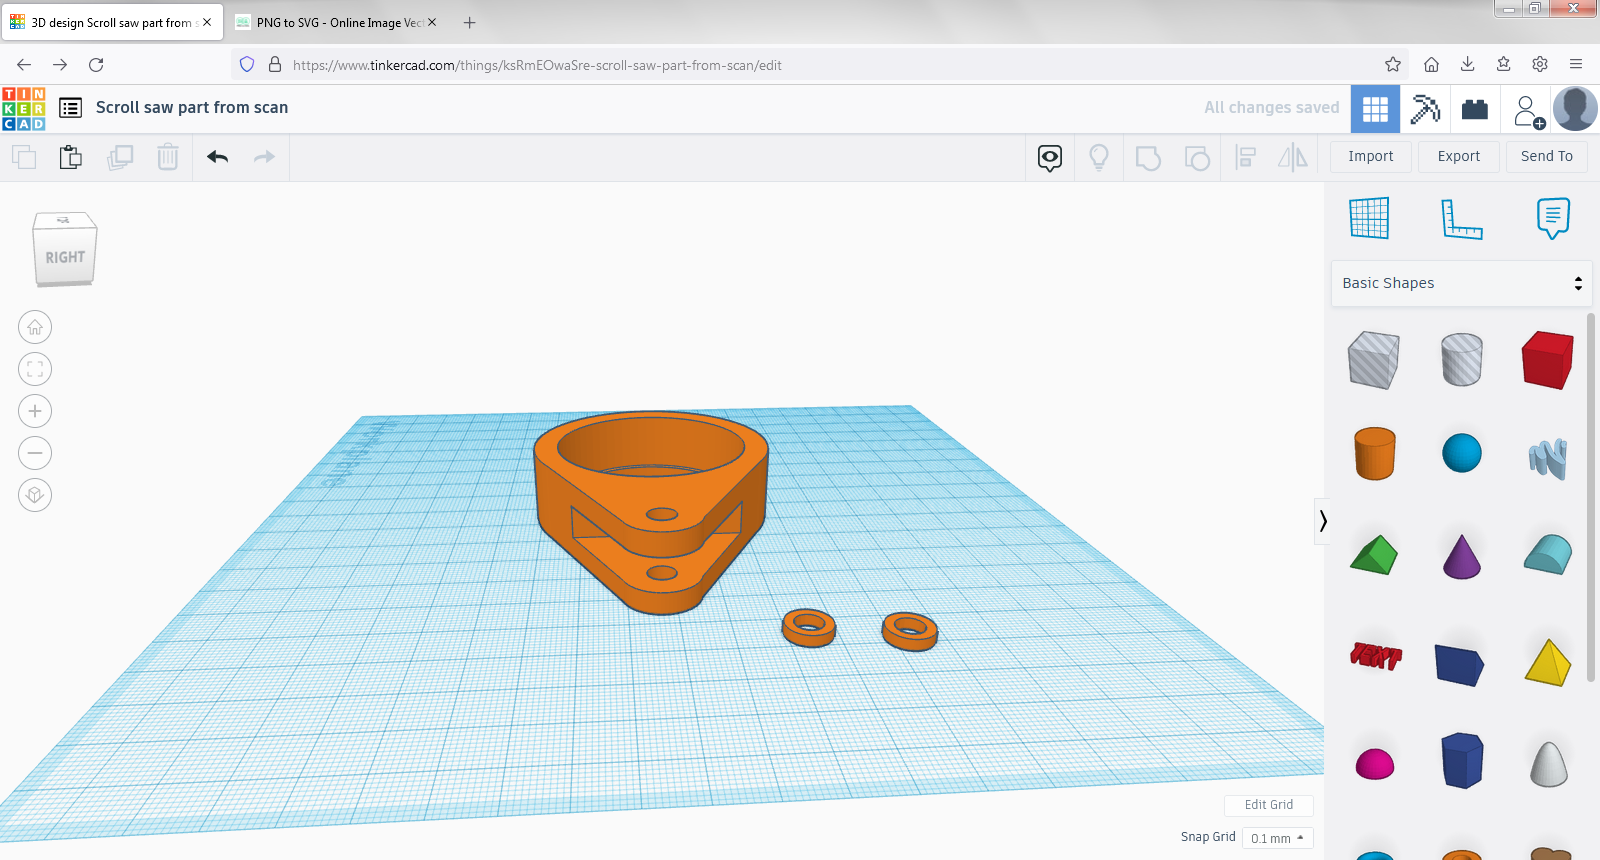Switch to Bricks mode

pyautogui.click(x=1475, y=109)
